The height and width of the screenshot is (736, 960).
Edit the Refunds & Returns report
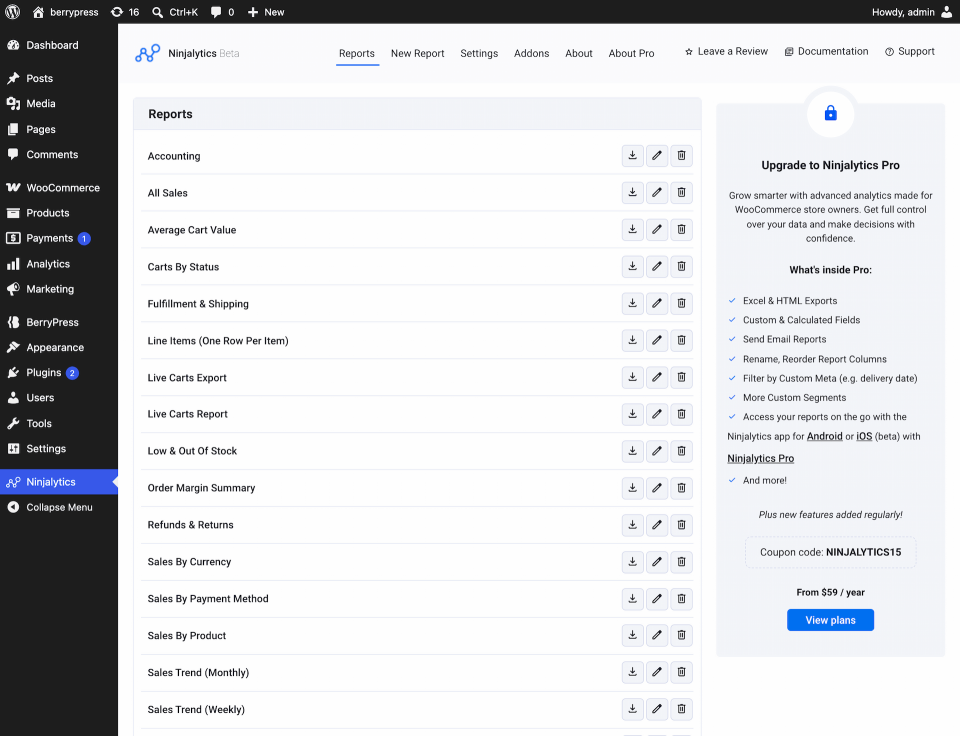click(657, 525)
